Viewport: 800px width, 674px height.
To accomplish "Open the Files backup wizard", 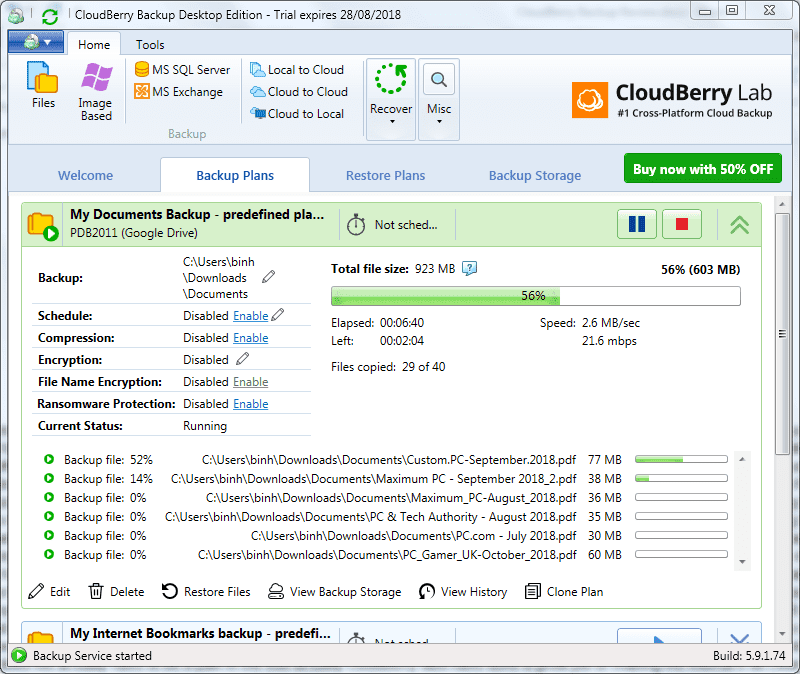I will click(x=43, y=85).
